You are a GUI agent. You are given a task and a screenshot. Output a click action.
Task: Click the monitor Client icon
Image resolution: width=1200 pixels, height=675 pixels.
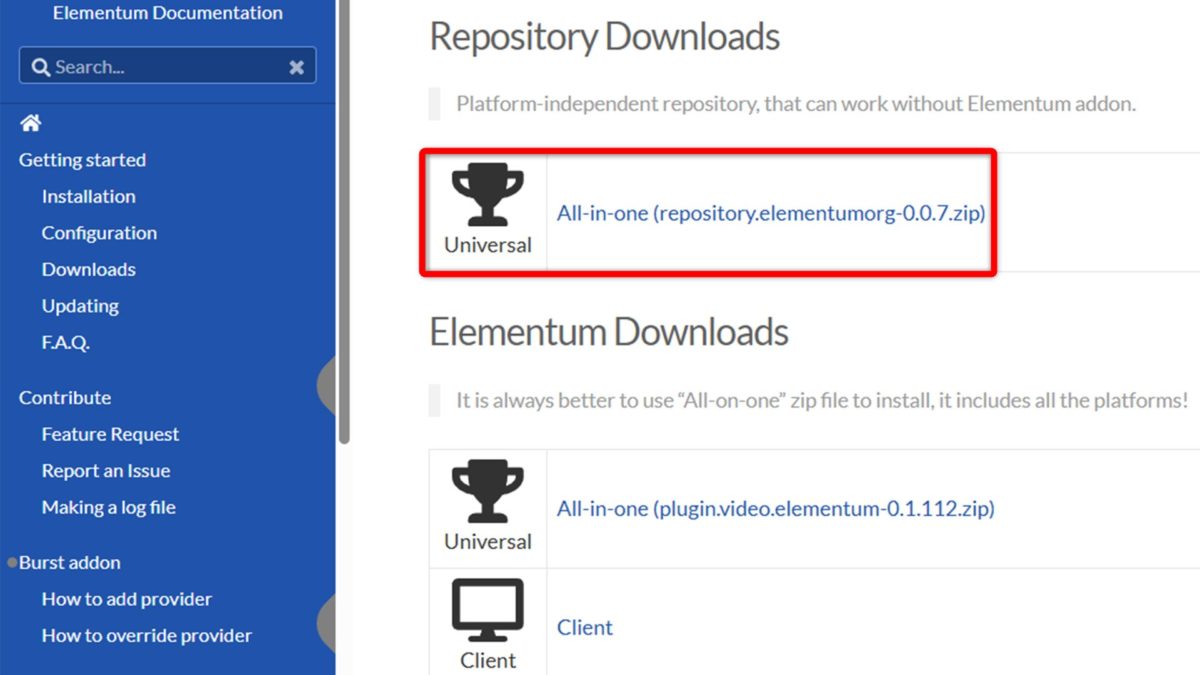(488, 610)
